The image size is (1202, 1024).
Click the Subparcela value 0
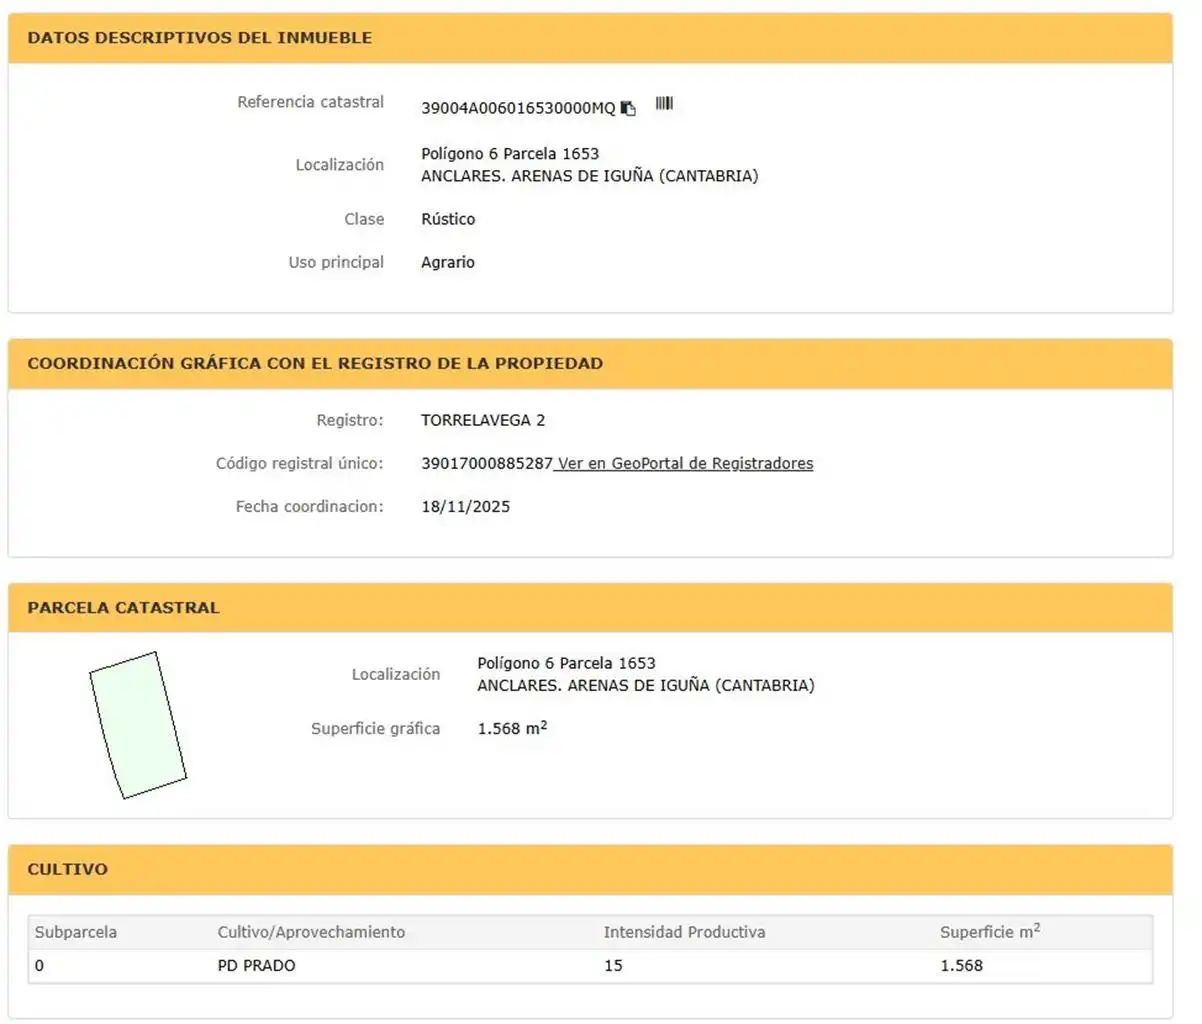(39, 965)
